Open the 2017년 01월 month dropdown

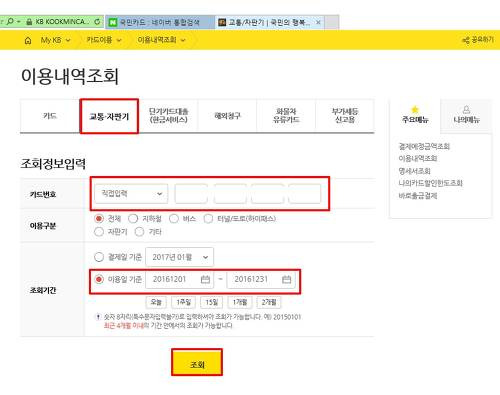click(x=179, y=257)
